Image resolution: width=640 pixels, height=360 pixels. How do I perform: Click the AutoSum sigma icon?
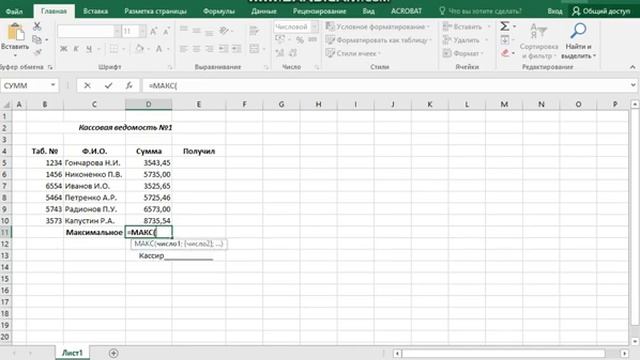coord(504,27)
